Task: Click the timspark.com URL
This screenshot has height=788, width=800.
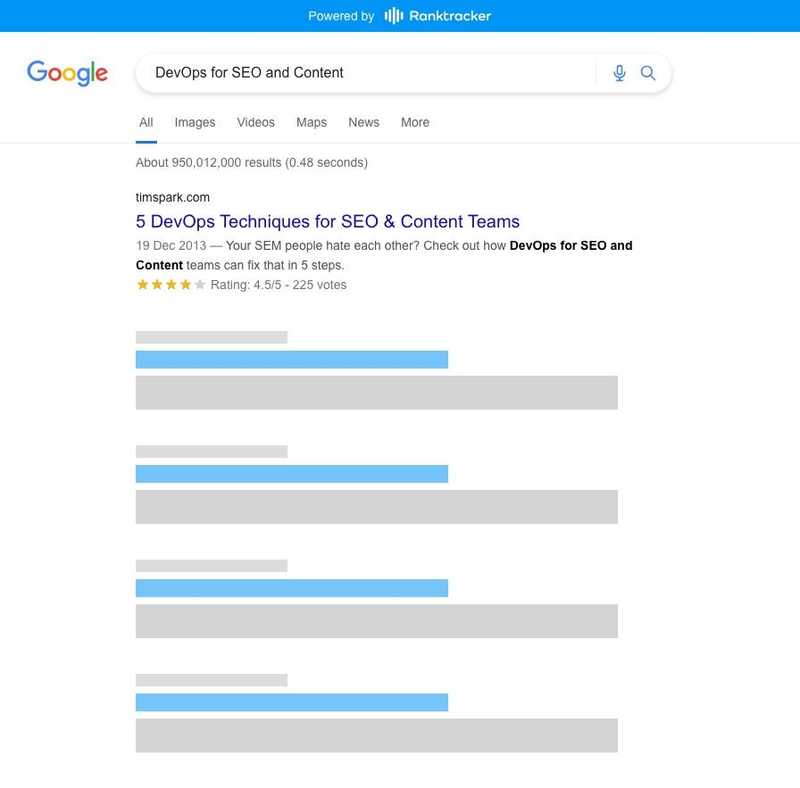Action: pyautogui.click(x=173, y=197)
